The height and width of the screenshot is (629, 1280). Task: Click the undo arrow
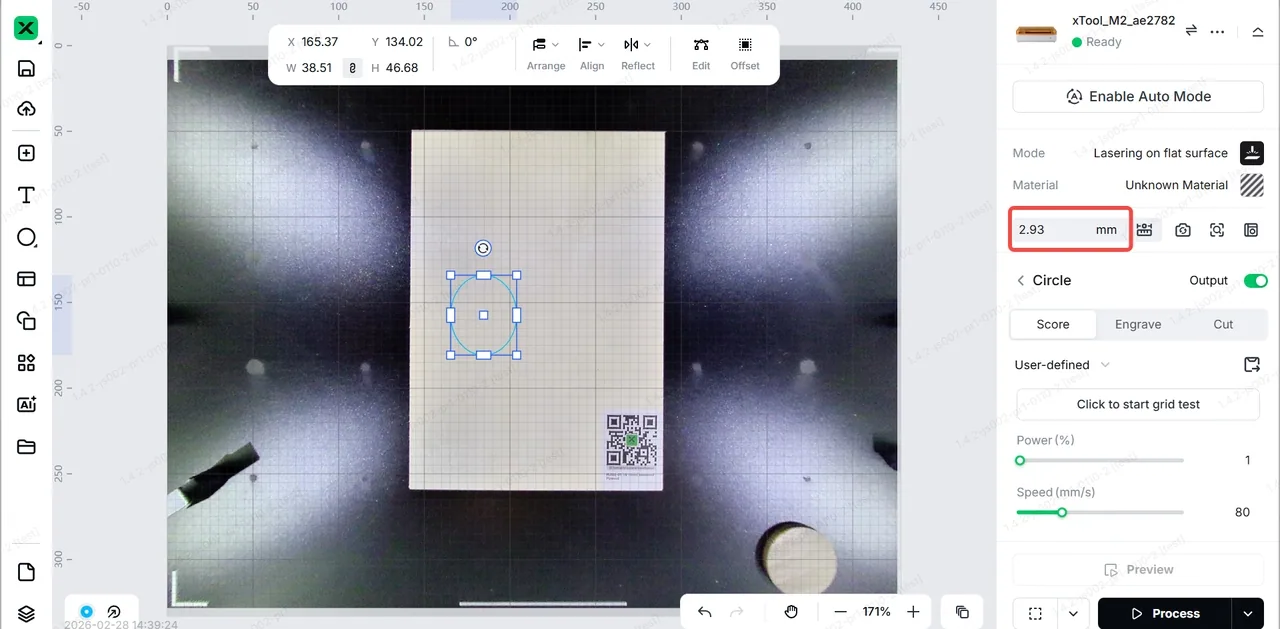point(705,612)
